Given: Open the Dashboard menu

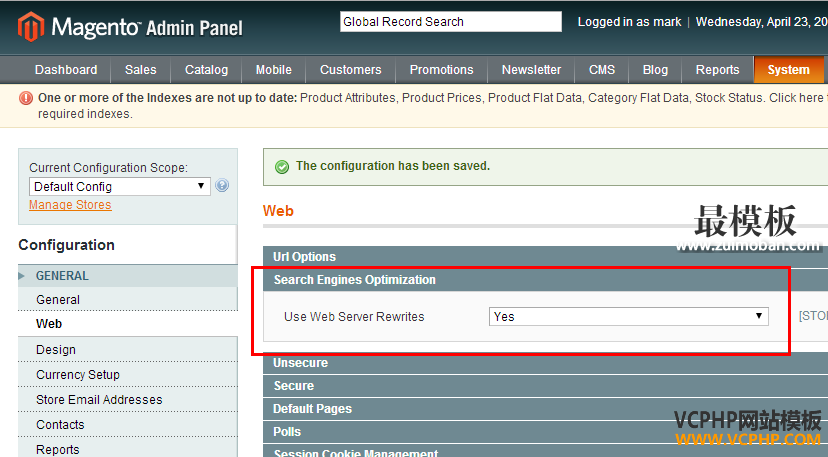Looking at the screenshot, I should pyautogui.click(x=66, y=70).
